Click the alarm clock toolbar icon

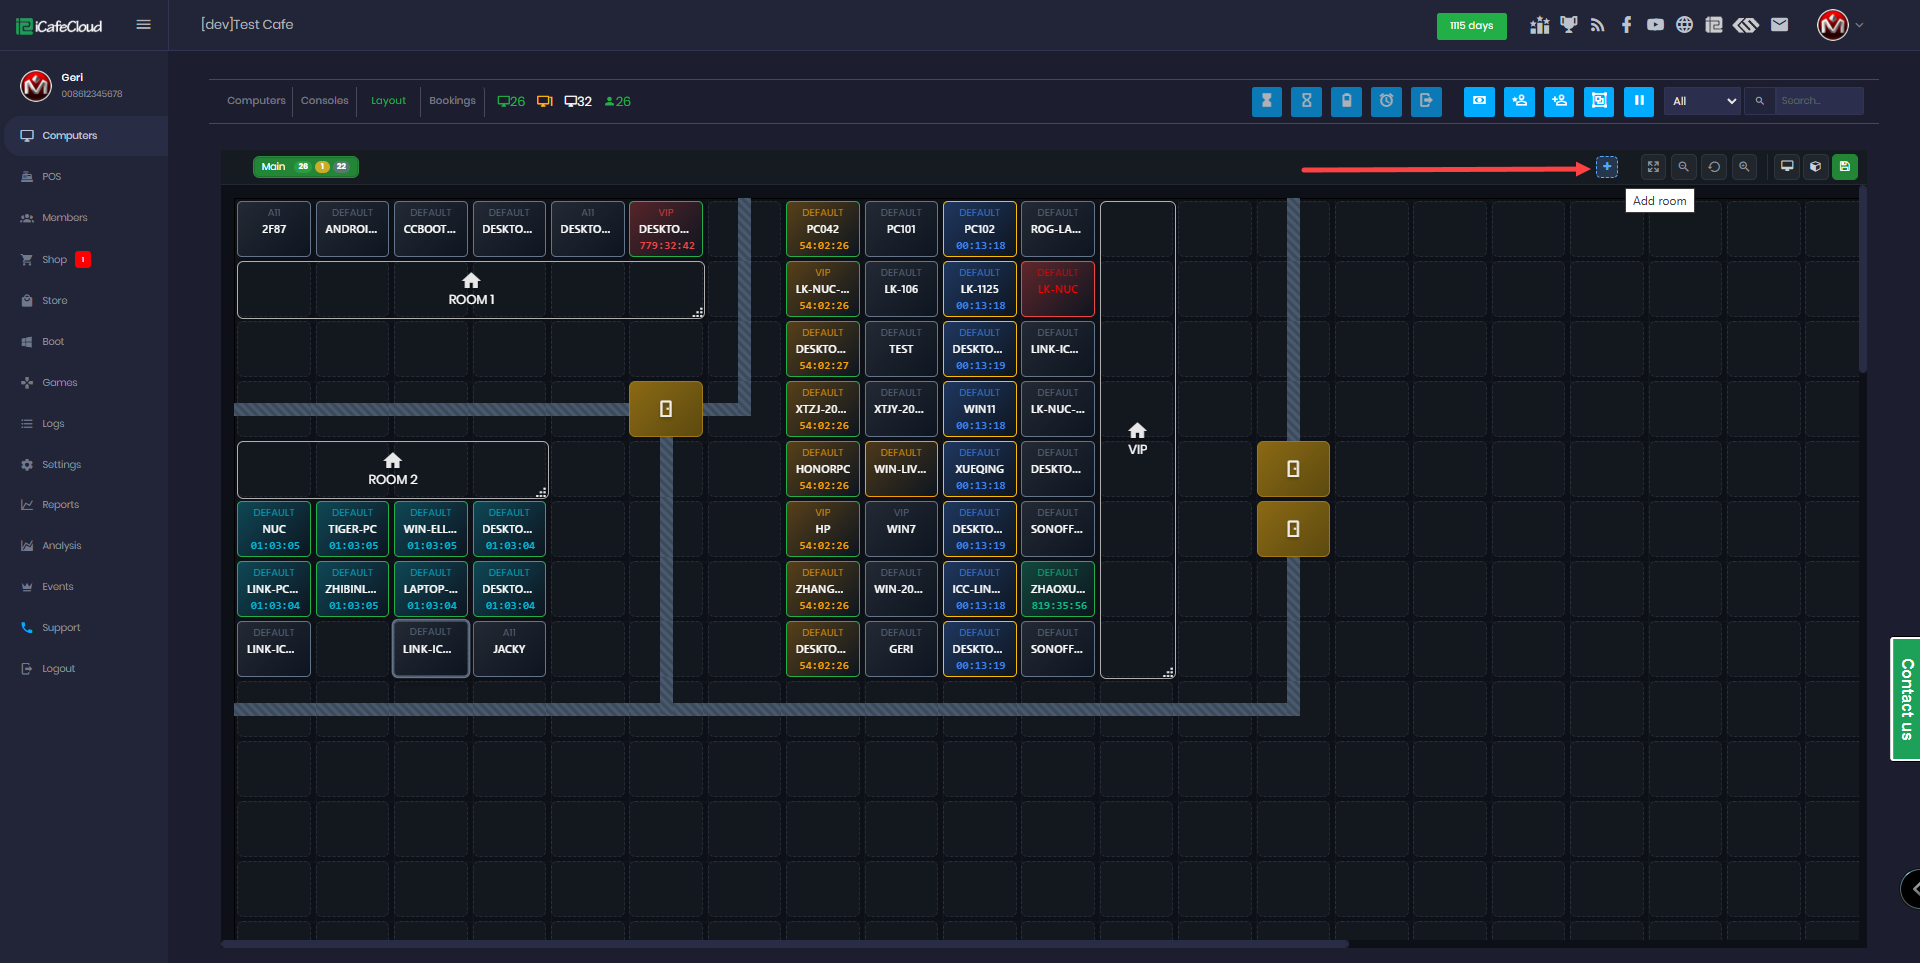coord(1386,101)
